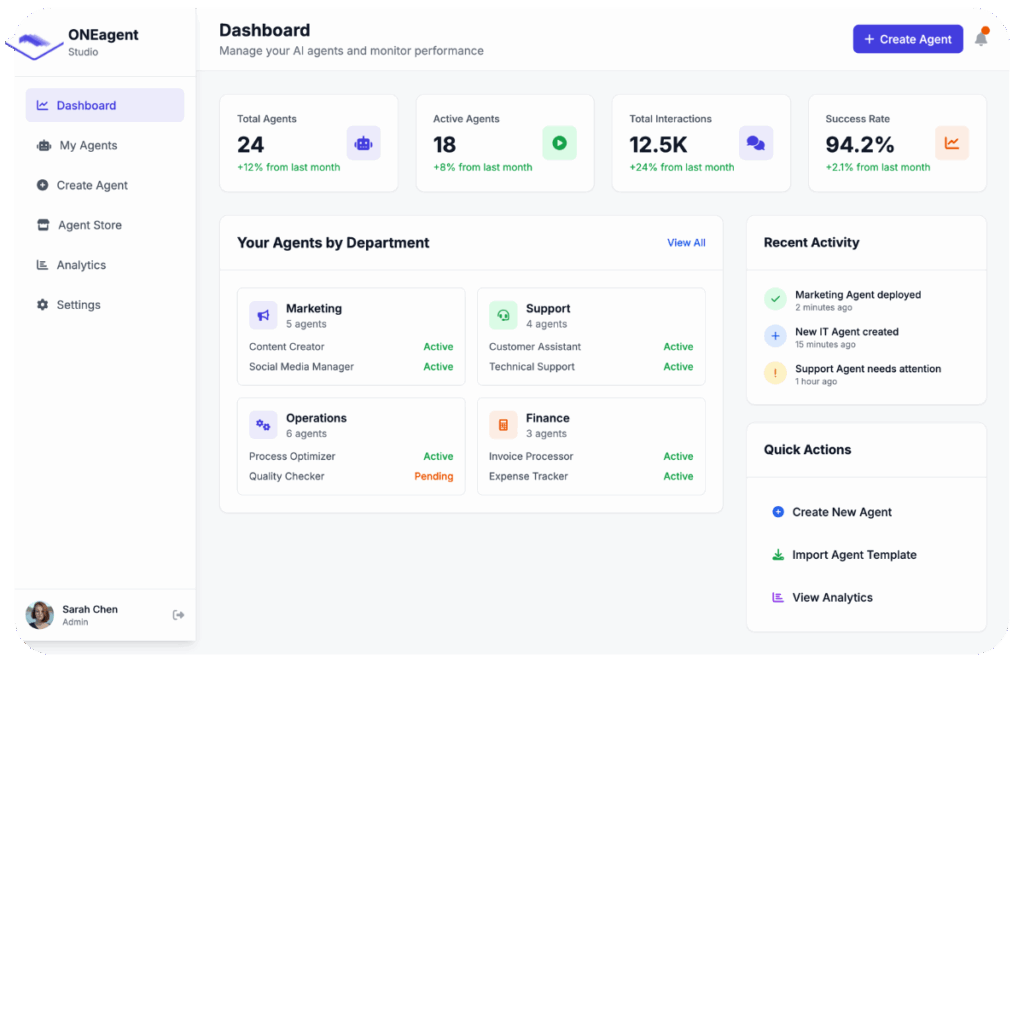Open the Support Agent needs attention activity
The width and height of the screenshot is (1024, 1024).
tap(867, 369)
